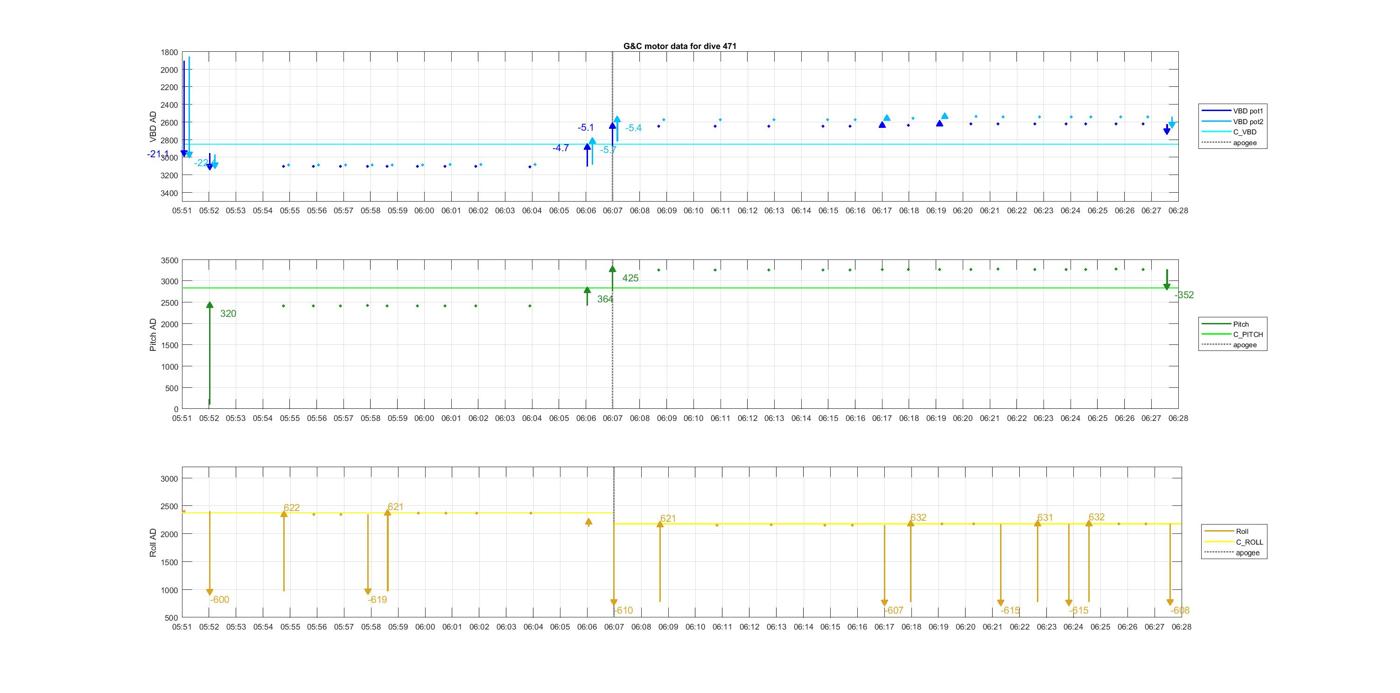Click the '-600' roll data label

[x=219, y=600]
